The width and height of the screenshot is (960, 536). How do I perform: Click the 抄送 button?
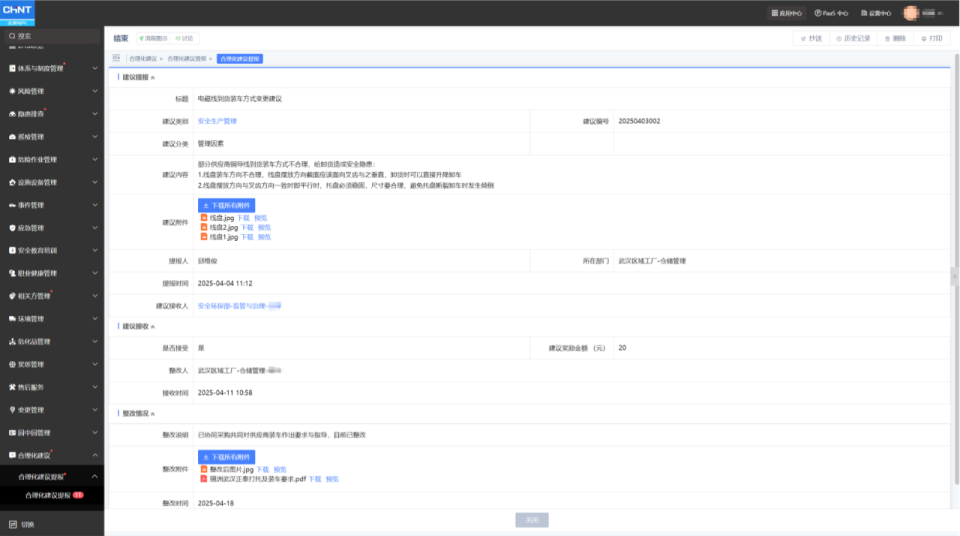[x=811, y=39]
